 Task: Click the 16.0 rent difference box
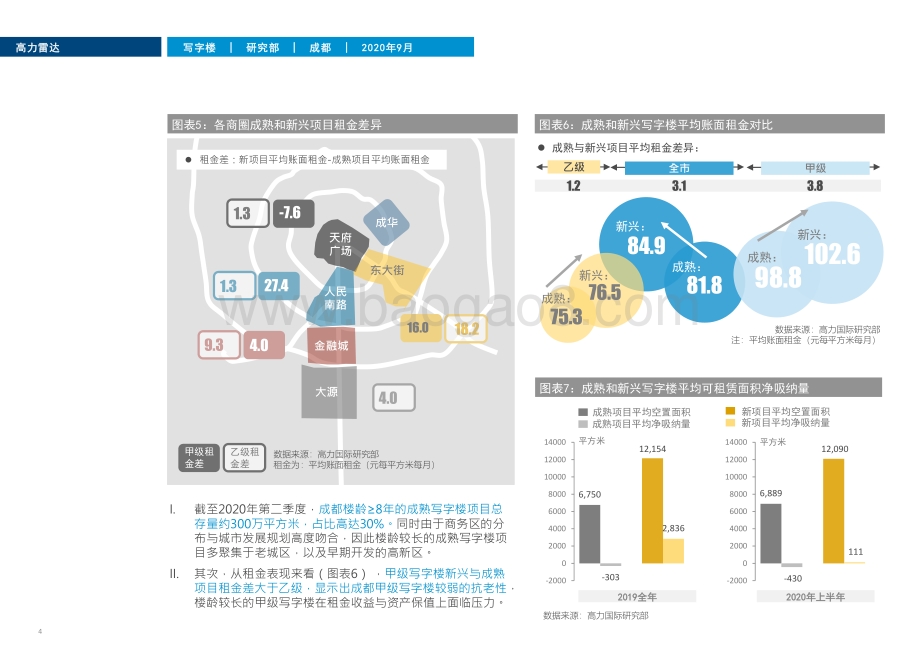[421, 328]
